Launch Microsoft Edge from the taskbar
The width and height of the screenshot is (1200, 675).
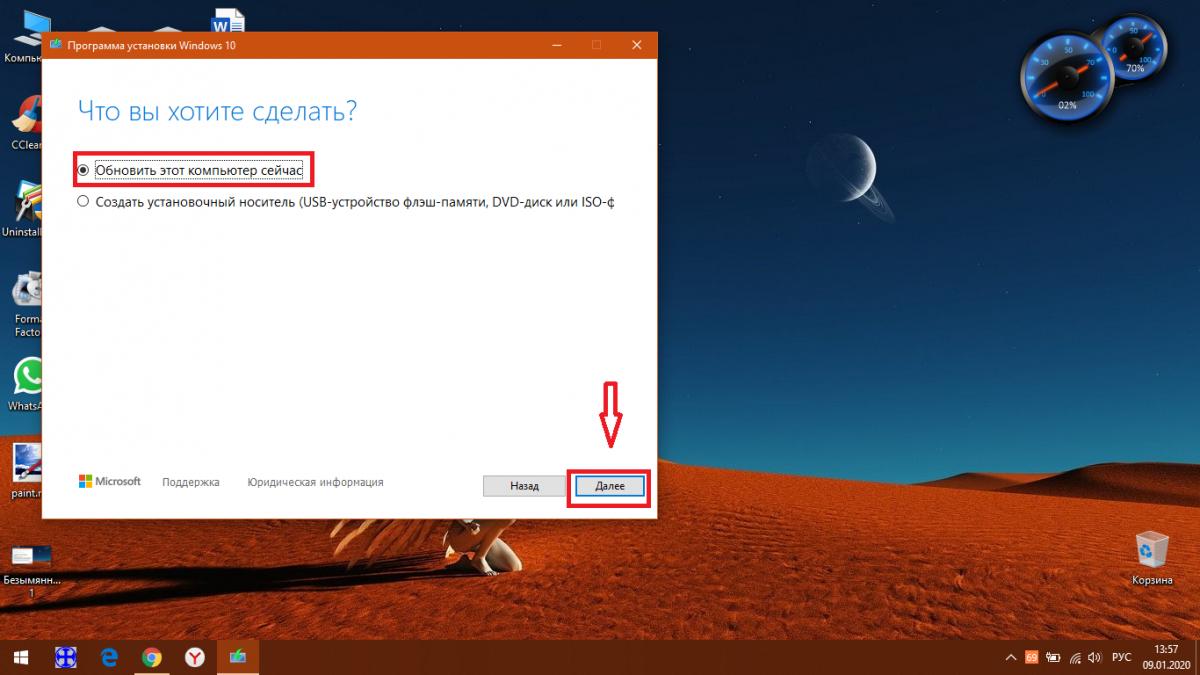pyautogui.click(x=110, y=657)
